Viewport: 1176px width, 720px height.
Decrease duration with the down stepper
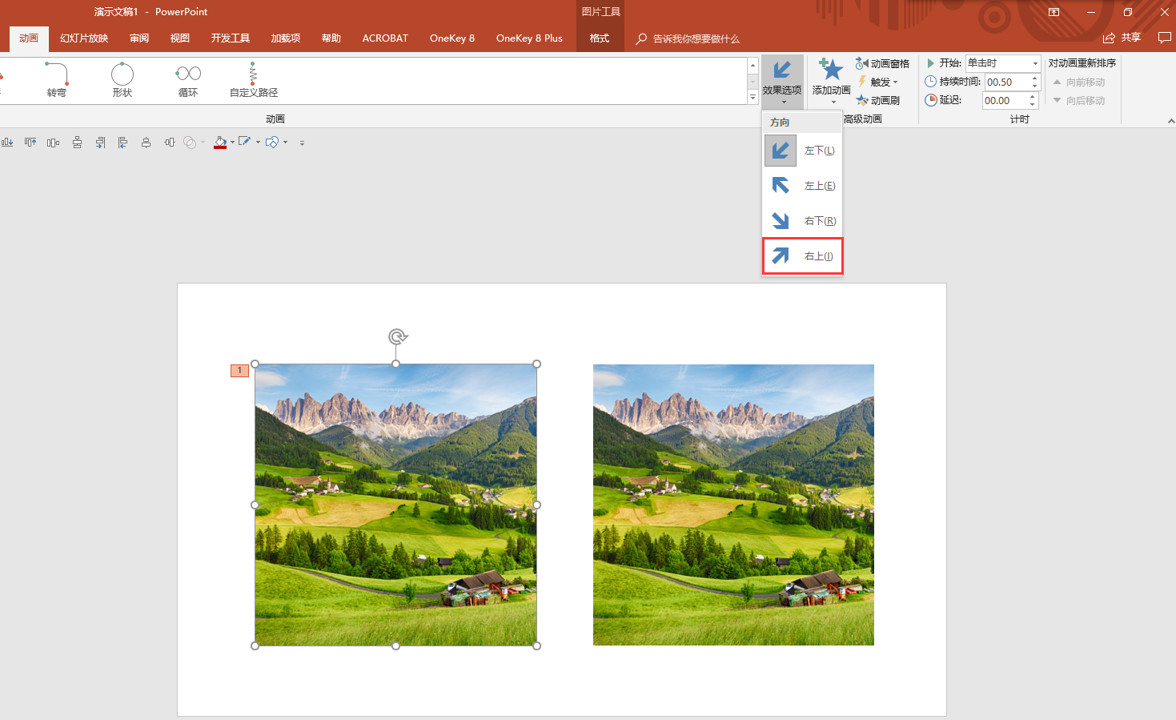point(1035,86)
